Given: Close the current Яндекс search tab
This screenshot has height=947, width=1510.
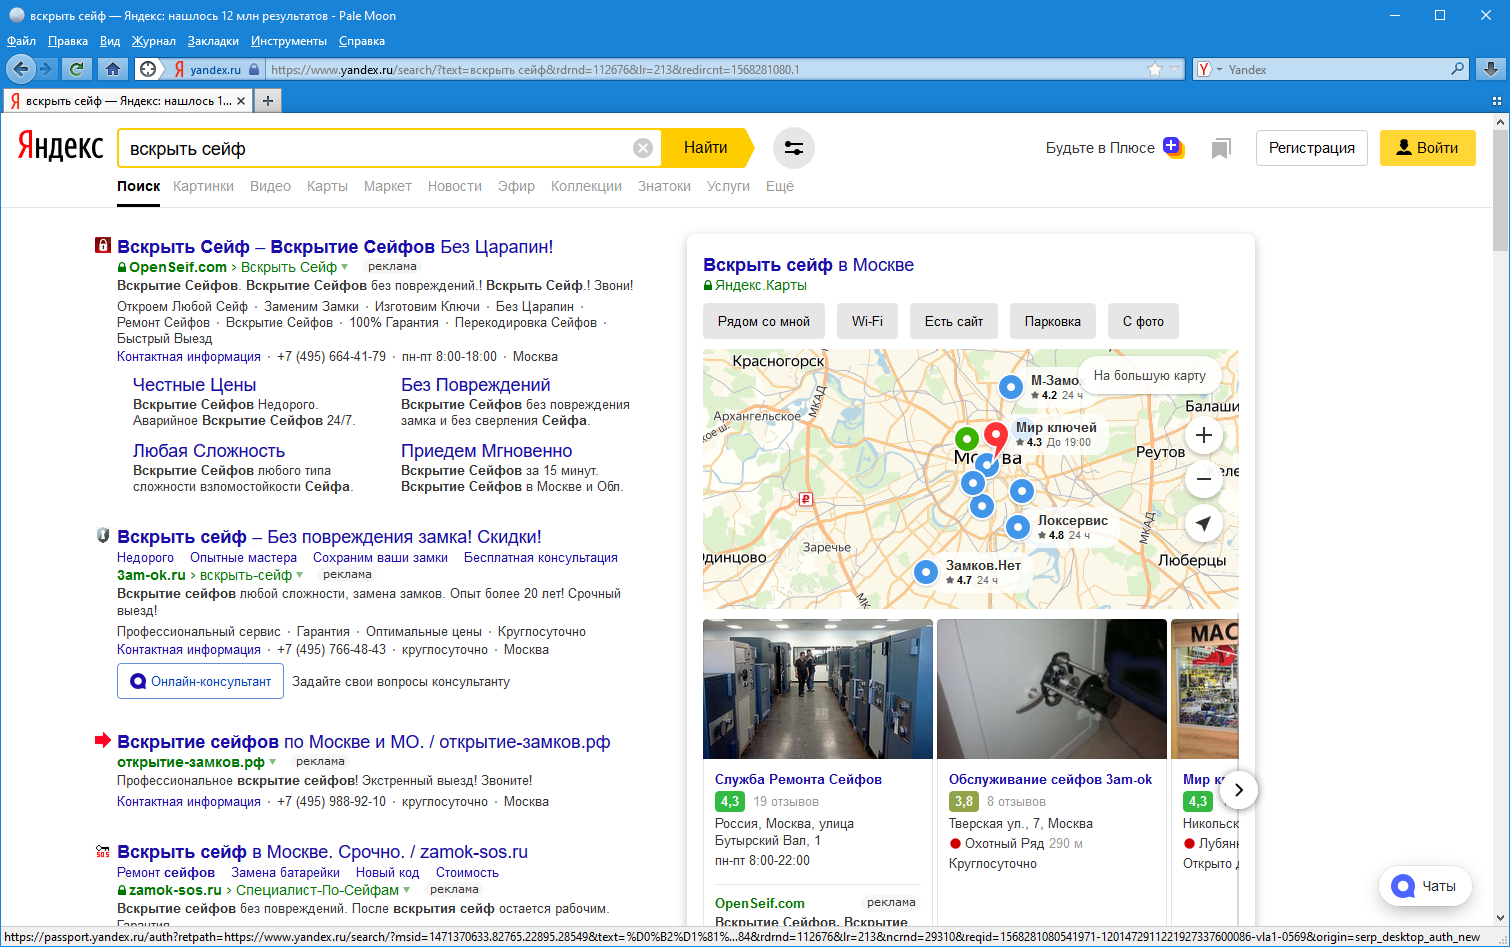Looking at the screenshot, I should (x=241, y=101).
